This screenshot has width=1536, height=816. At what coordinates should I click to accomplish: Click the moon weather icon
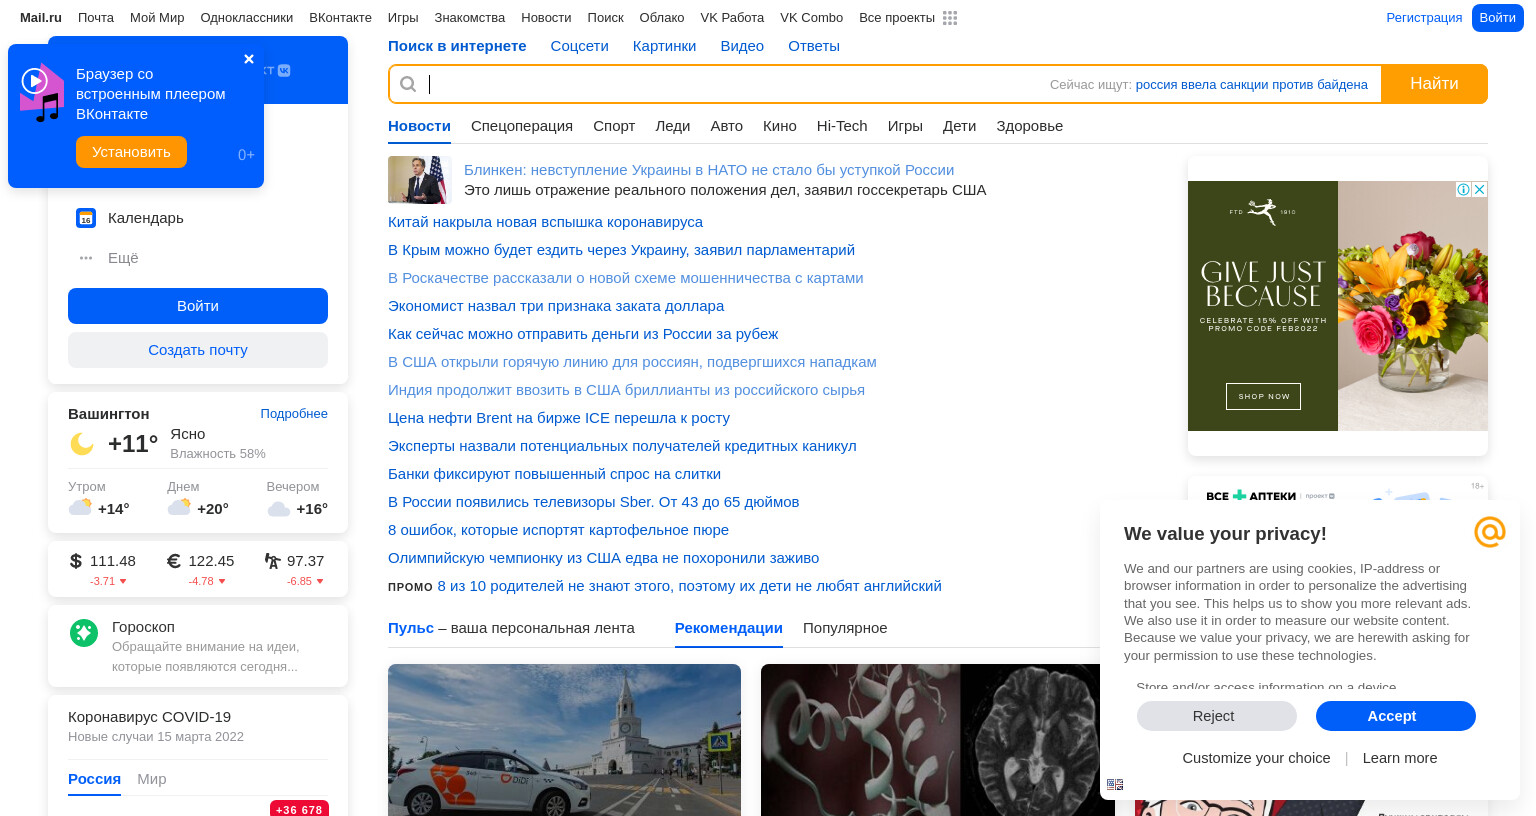tap(82, 443)
